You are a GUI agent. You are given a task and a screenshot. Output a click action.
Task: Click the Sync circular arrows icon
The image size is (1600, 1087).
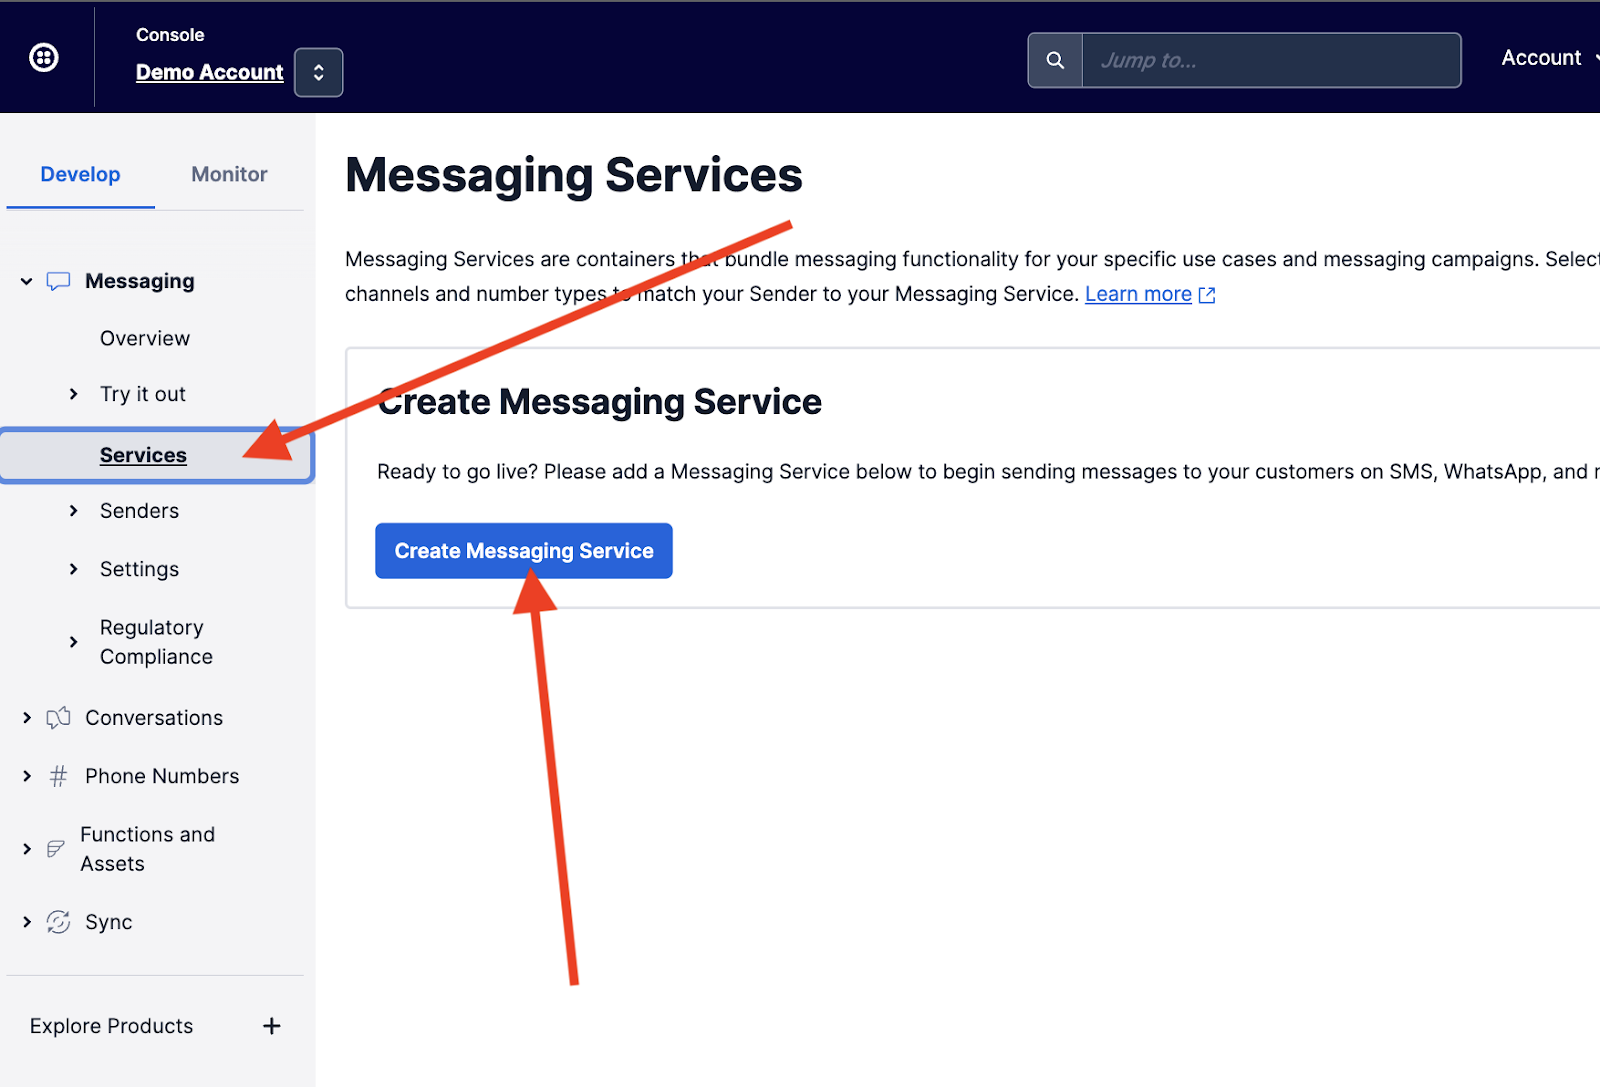(x=59, y=922)
